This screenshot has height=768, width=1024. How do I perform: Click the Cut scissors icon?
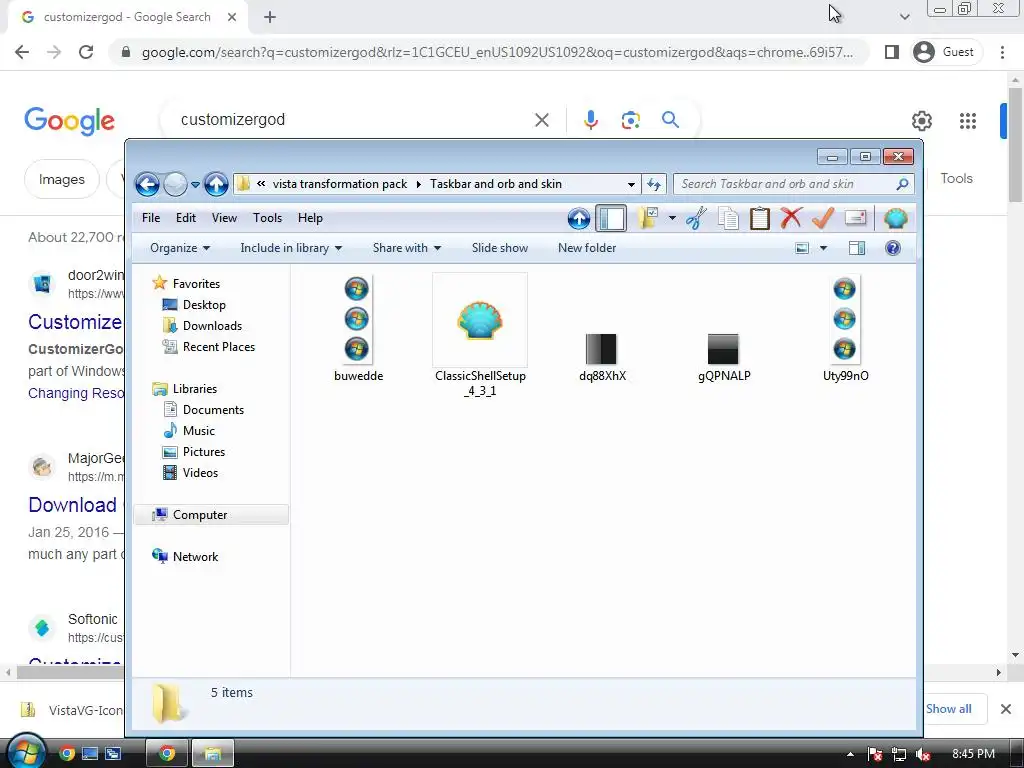[697, 218]
